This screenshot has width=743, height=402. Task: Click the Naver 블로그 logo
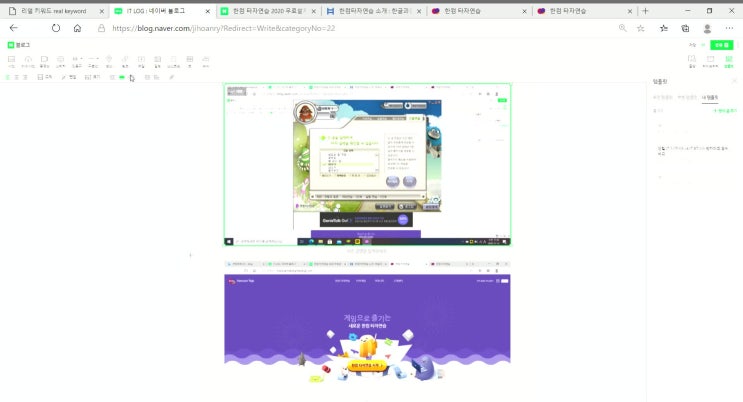tap(18, 45)
